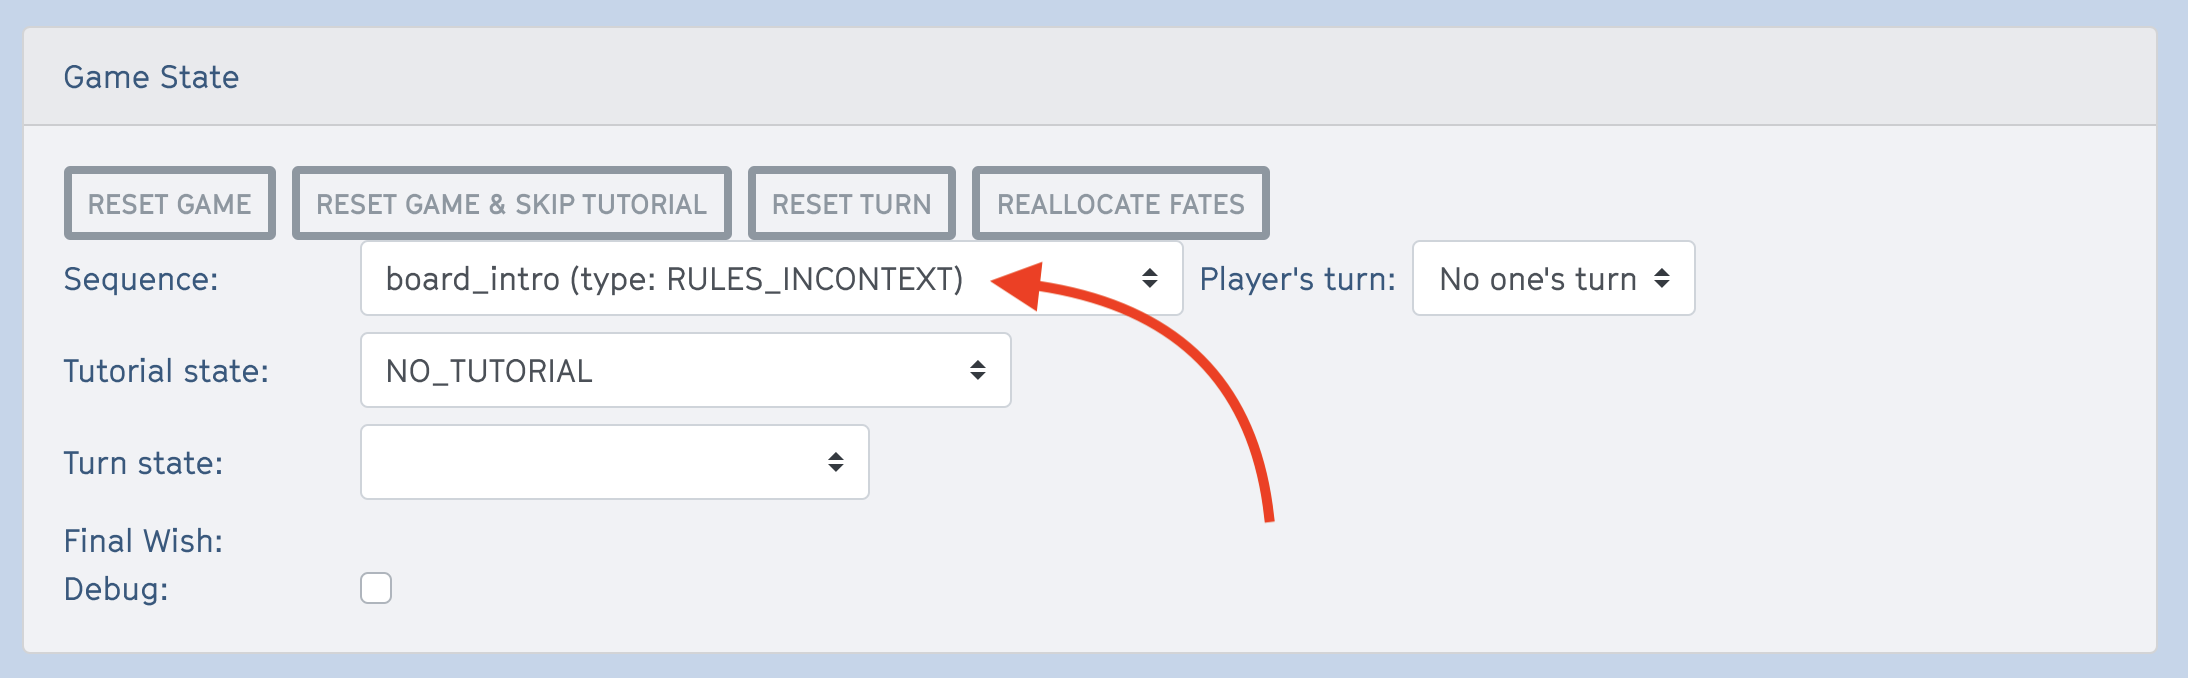This screenshot has width=2188, height=678.
Task: Open the empty Turn state dropdown
Action: (615, 462)
